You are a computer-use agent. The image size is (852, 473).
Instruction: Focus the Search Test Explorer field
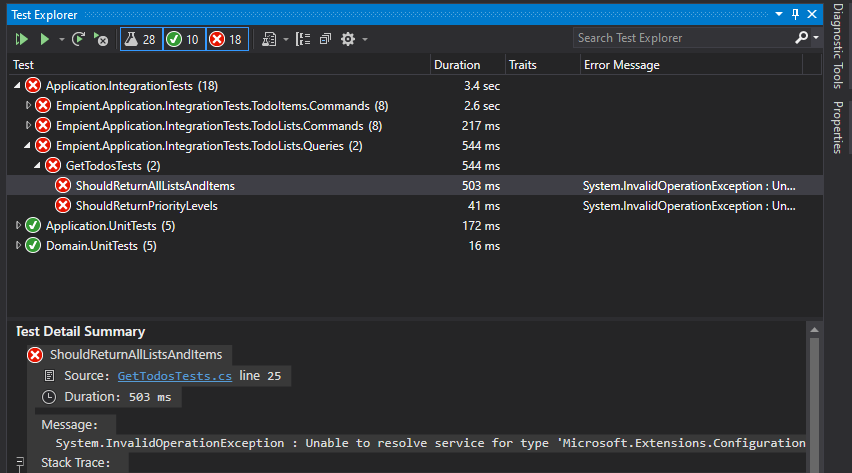(x=684, y=38)
